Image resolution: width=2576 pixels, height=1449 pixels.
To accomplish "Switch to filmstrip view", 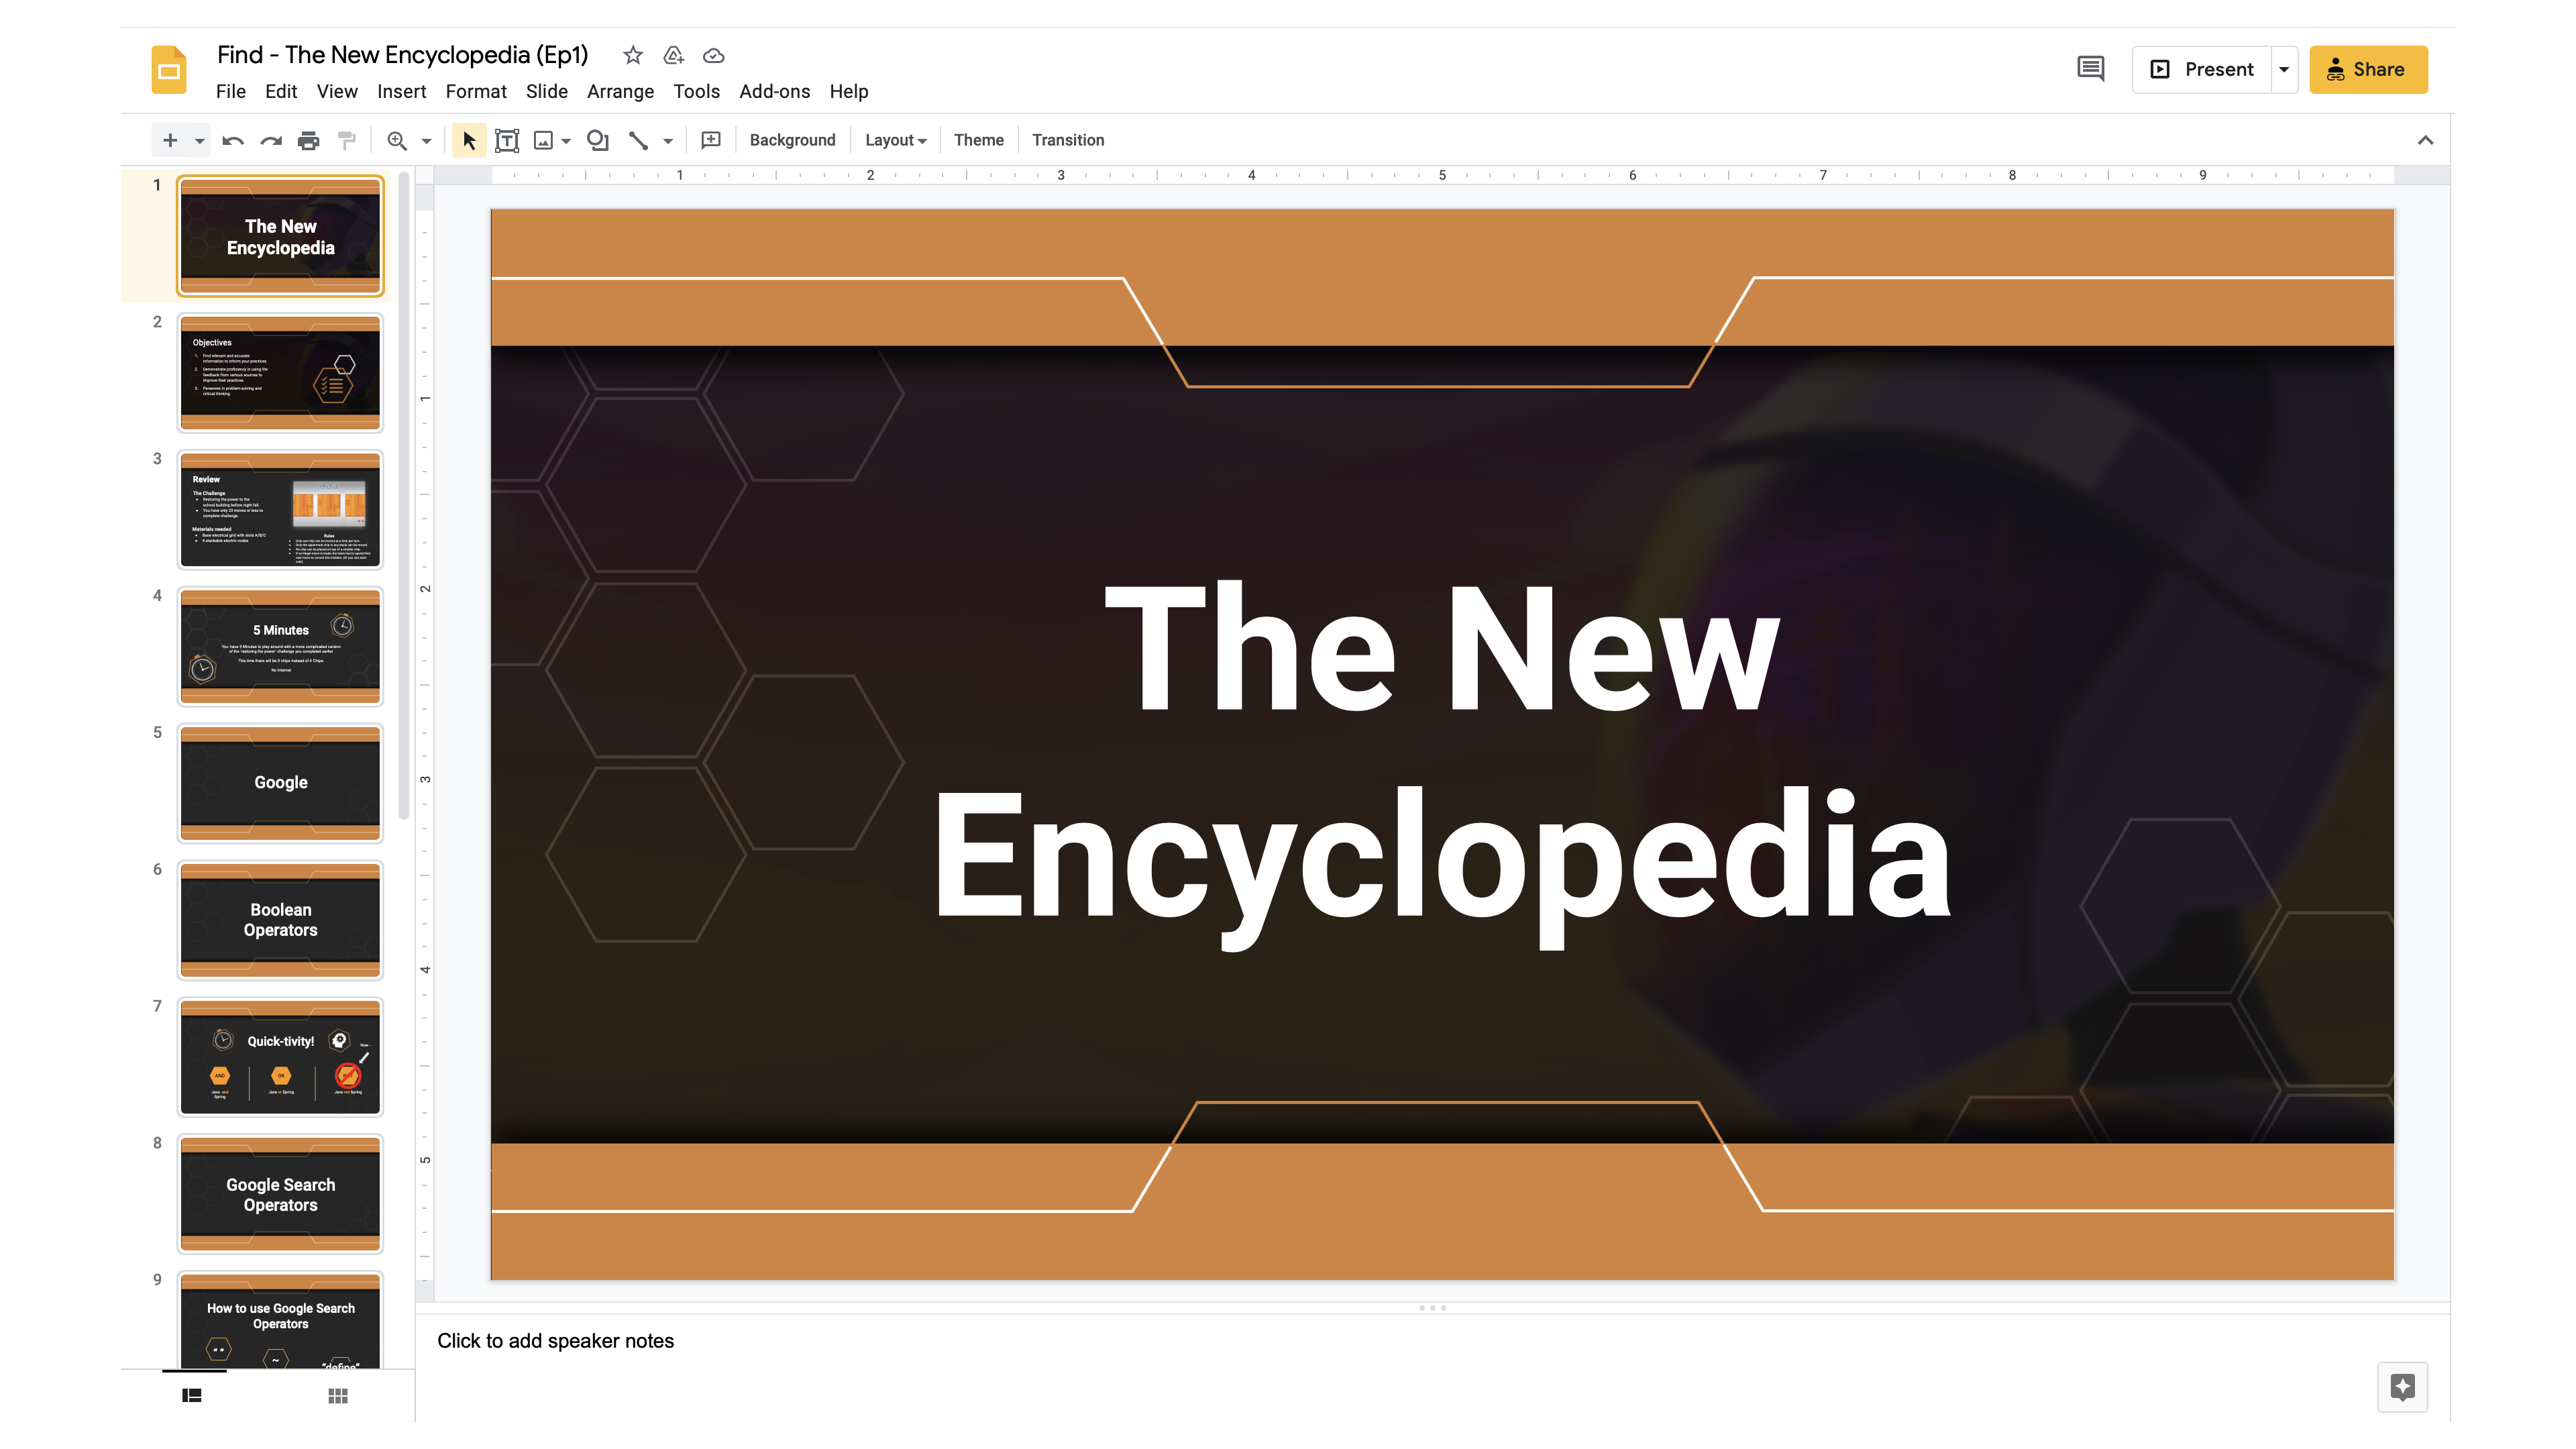I will coord(192,1395).
